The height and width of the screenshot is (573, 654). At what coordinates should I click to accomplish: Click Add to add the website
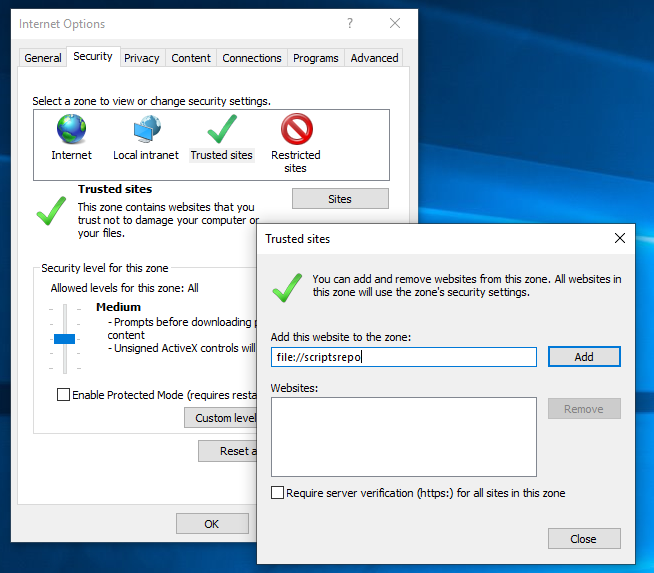coord(584,357)
